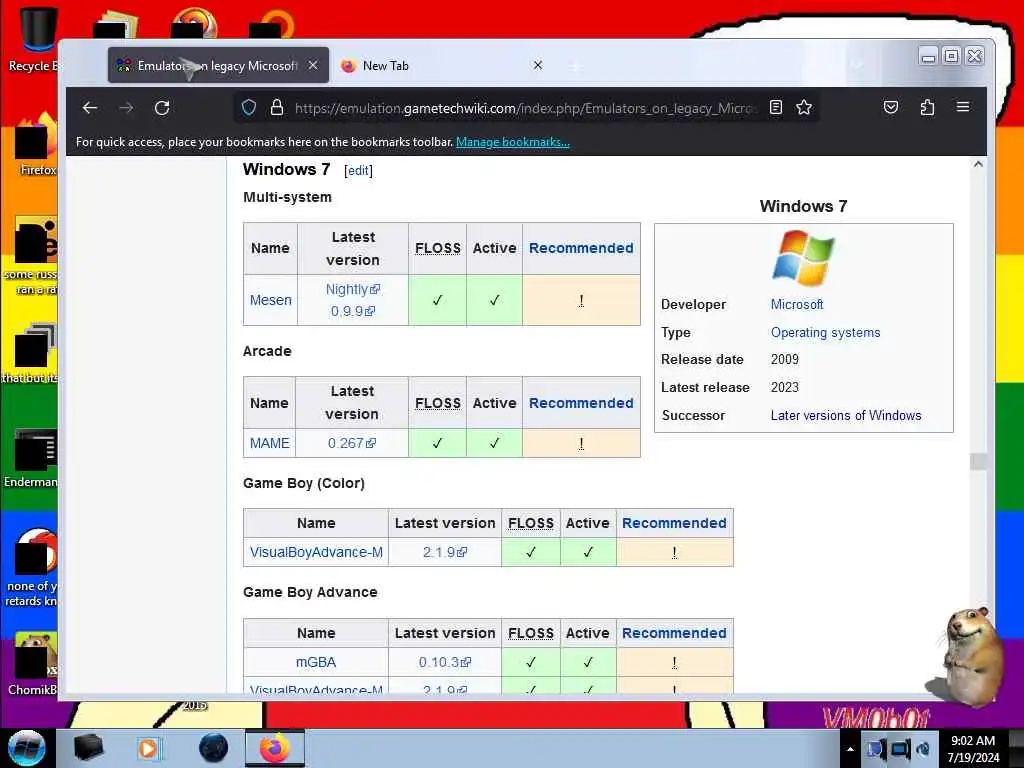Viewport: 1024px width, 768px height.
Task: Click Recommended header in Game Boy (Color) table
Action: pyautogui.click(x=674, y=523)
